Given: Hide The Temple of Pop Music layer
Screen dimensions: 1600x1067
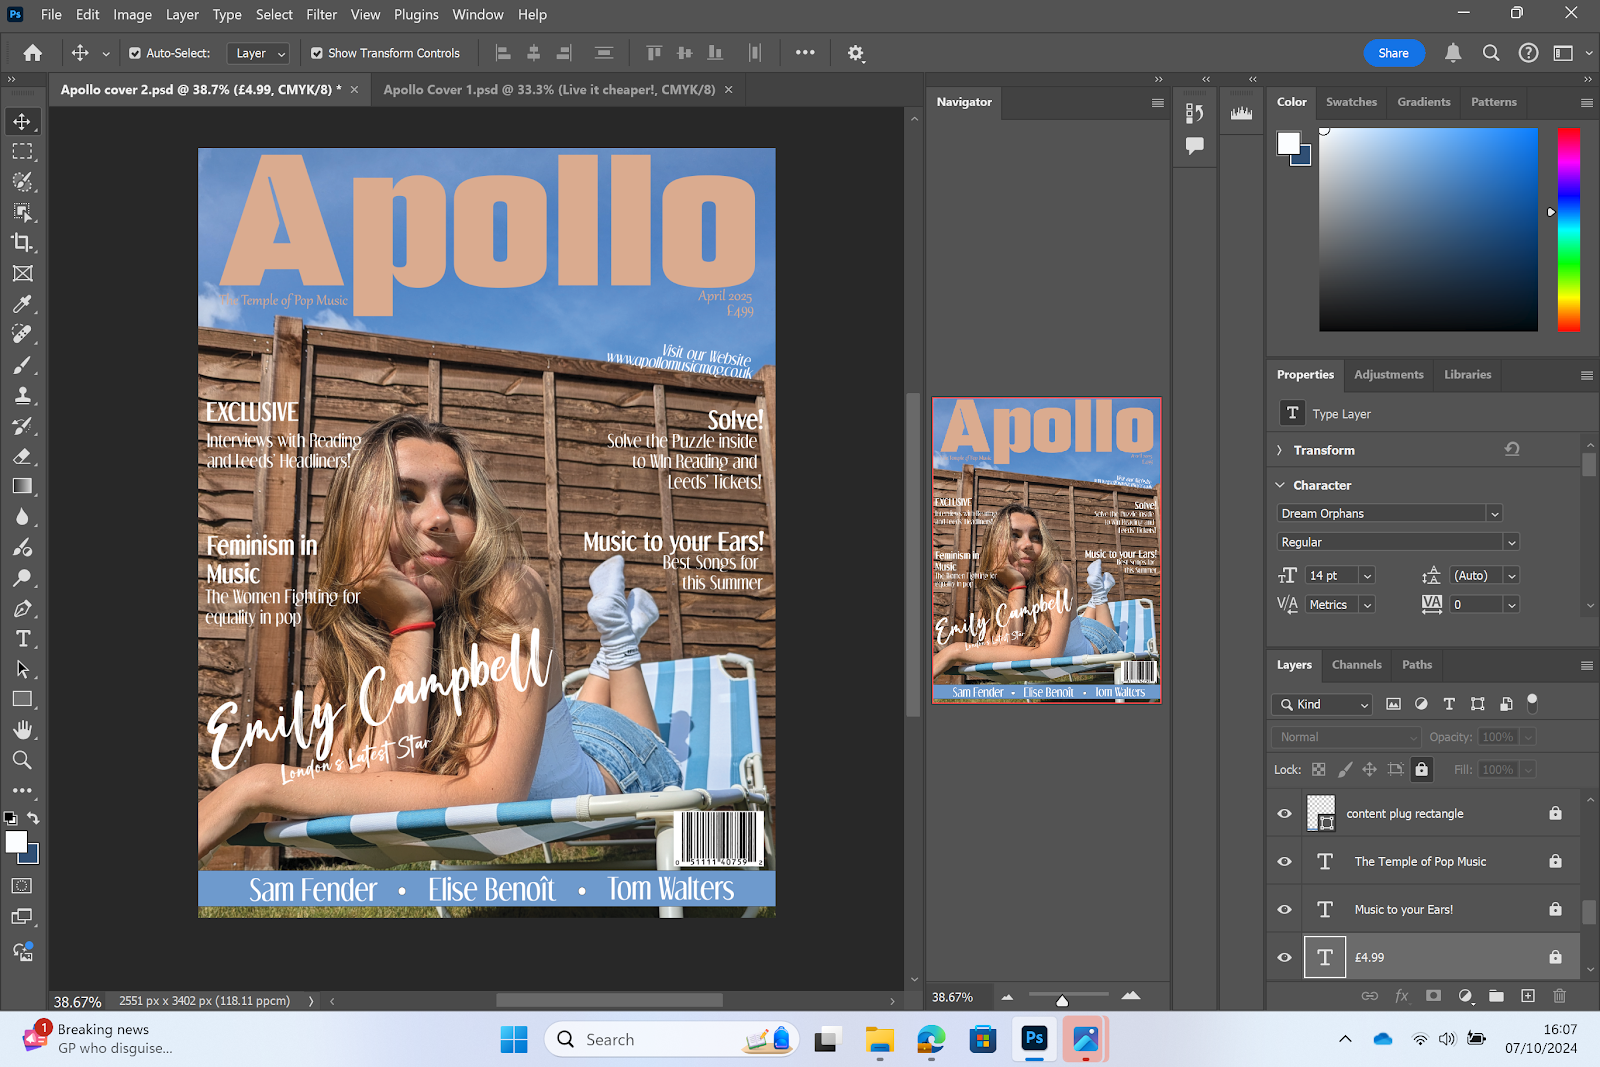Looking at the screenshot, I should coord(1285,861).
